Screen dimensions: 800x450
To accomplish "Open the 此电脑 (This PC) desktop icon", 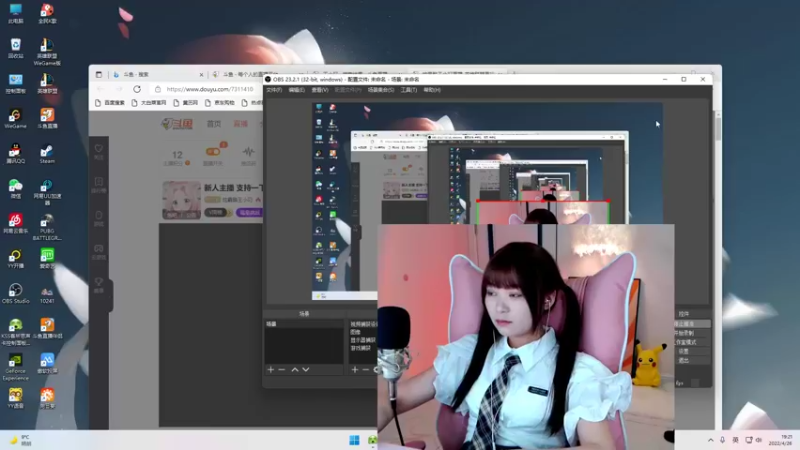I will pos(15,13).
